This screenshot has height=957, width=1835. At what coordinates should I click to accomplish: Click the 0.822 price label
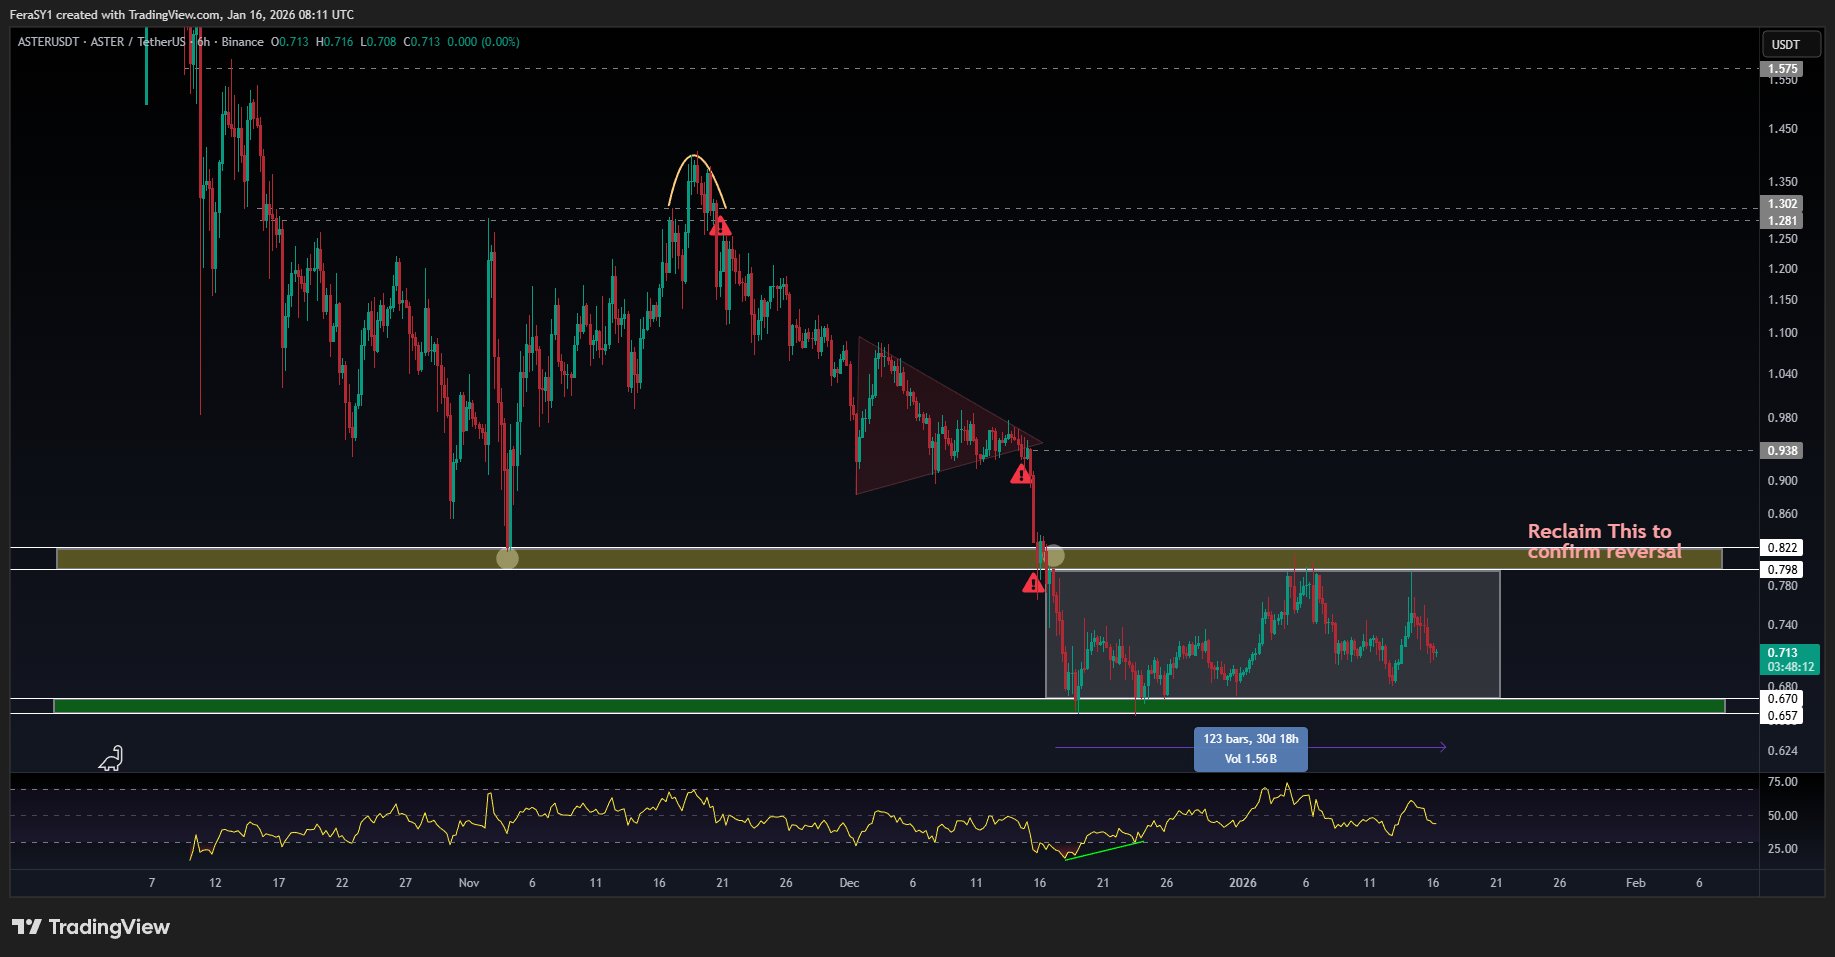coord(1782,548)
